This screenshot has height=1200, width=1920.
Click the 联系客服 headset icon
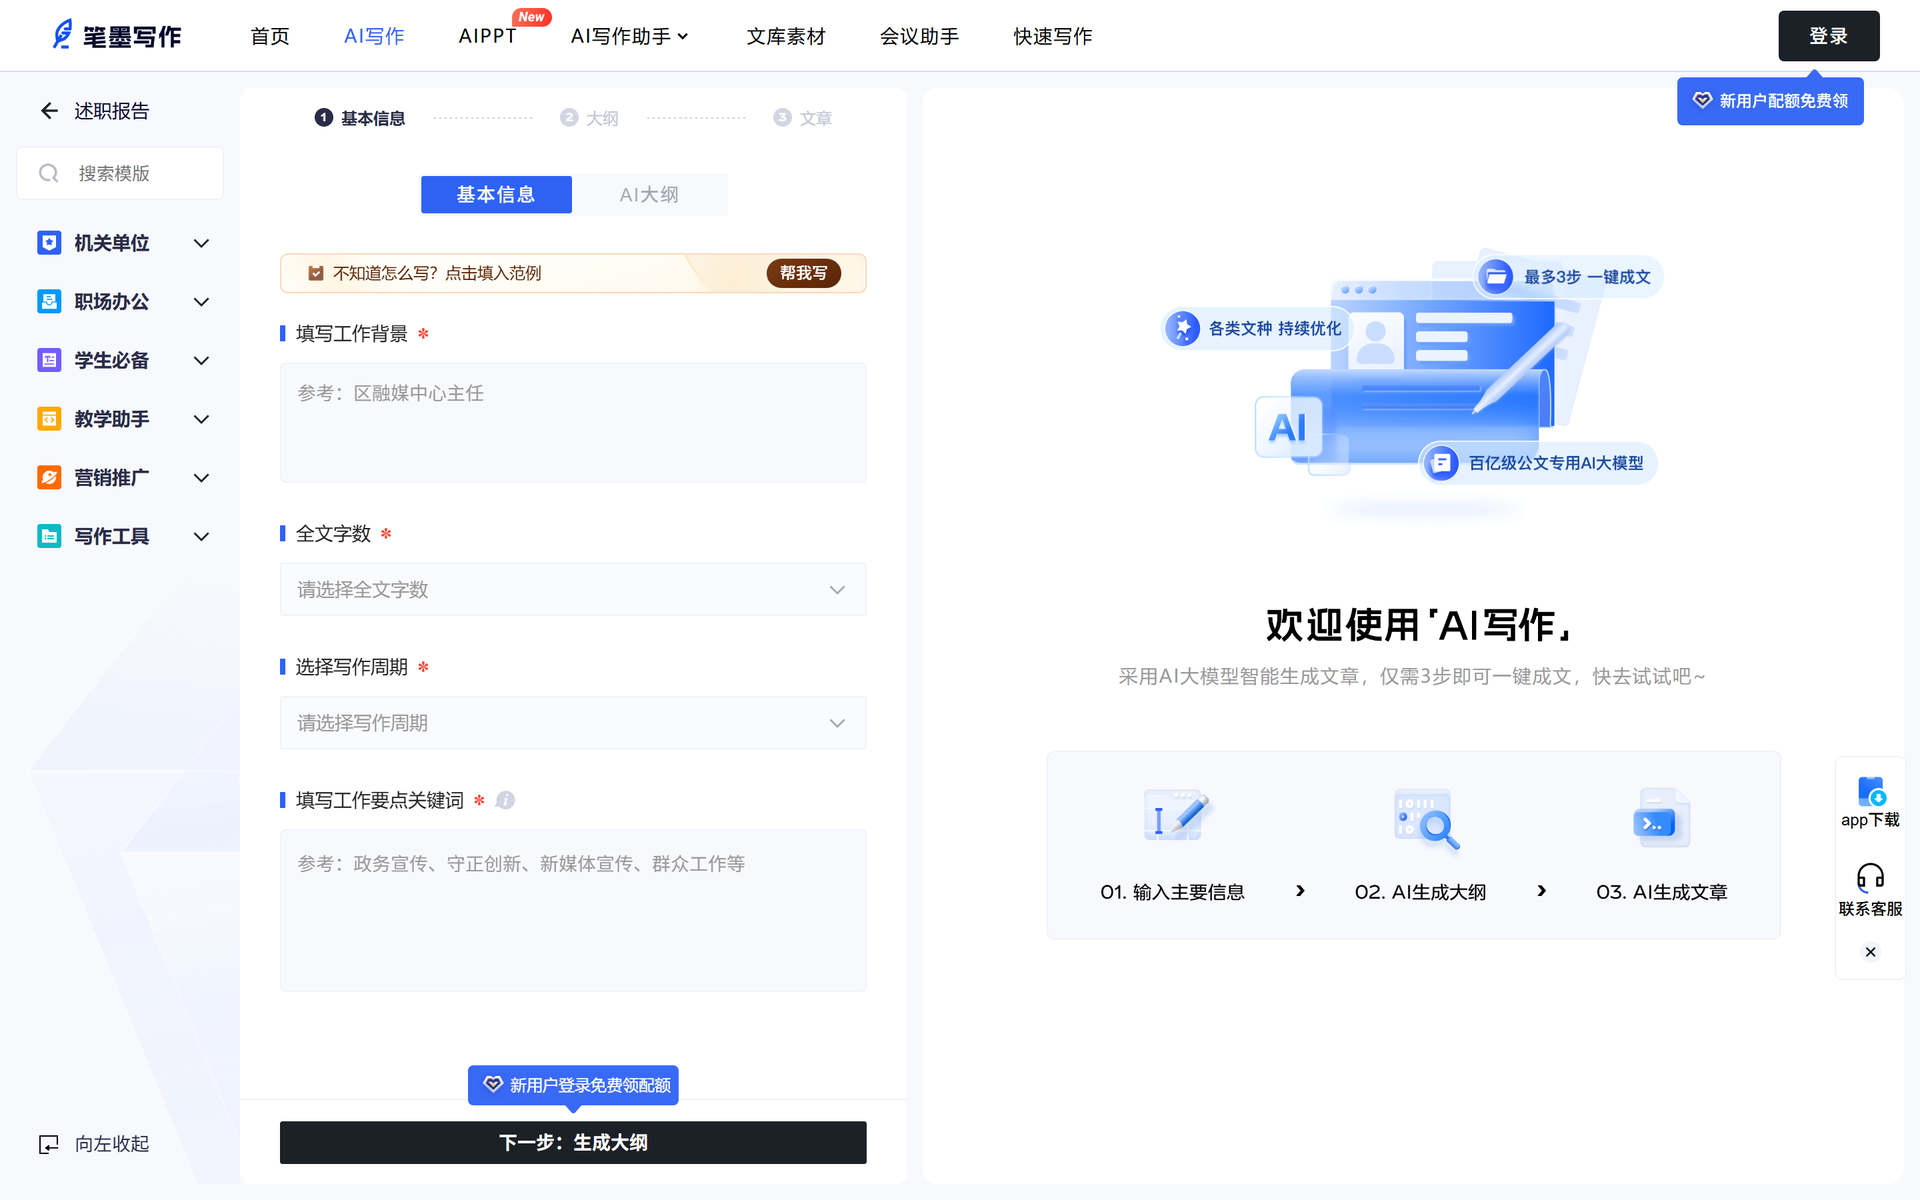(1870, 877)
